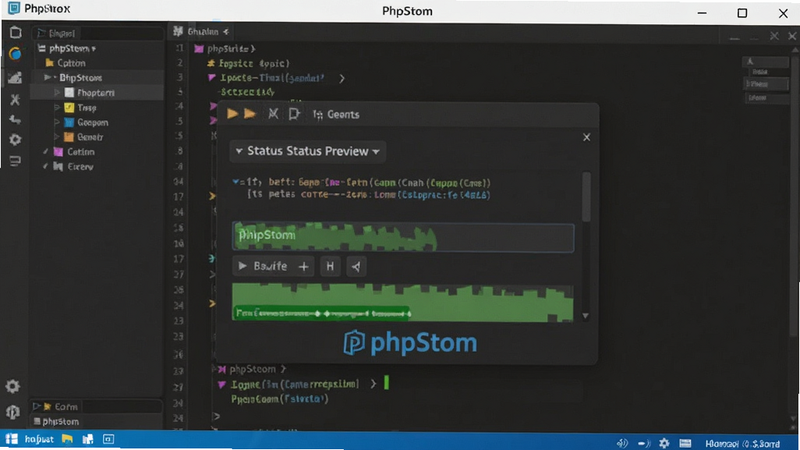Viewport: 800px width, 450px height.
Task: Open the chart panel icon in left sidebar
Action: point(15,77)
